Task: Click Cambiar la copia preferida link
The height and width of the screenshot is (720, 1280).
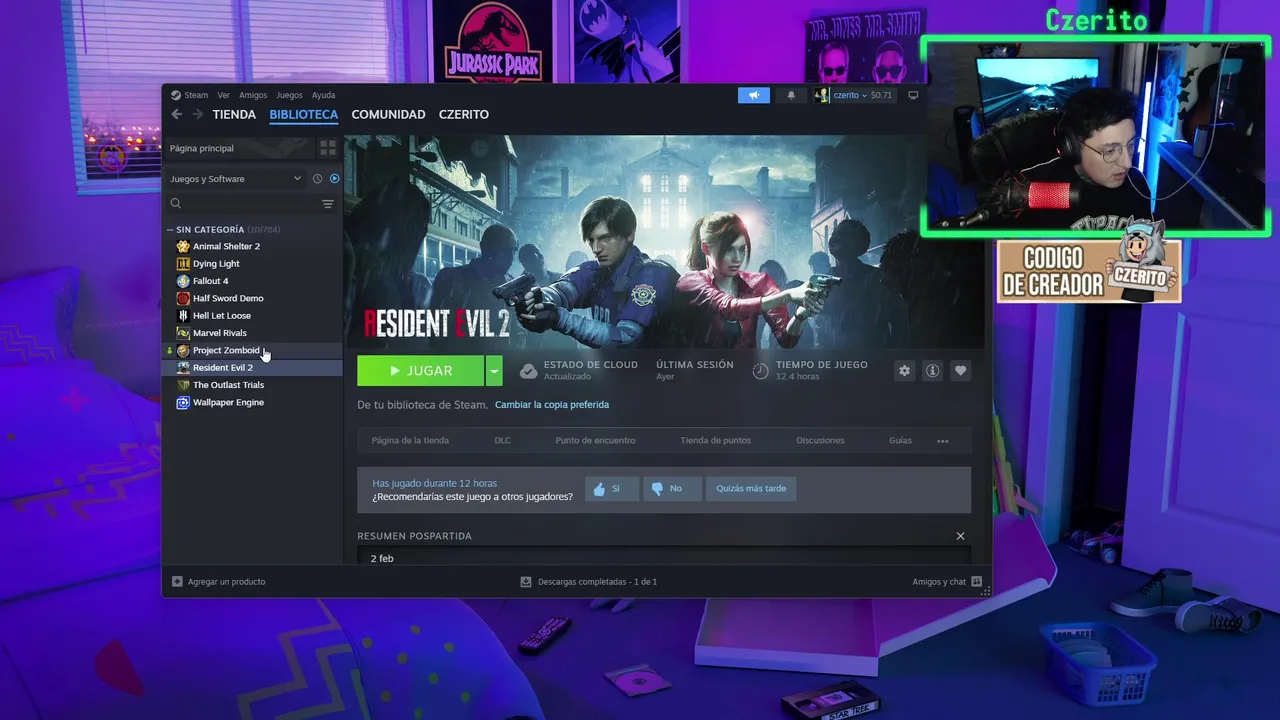Action: [552, 405]
